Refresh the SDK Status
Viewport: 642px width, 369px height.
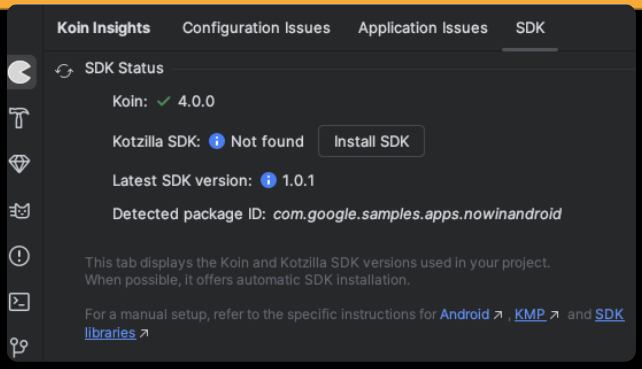click(64, 70)
